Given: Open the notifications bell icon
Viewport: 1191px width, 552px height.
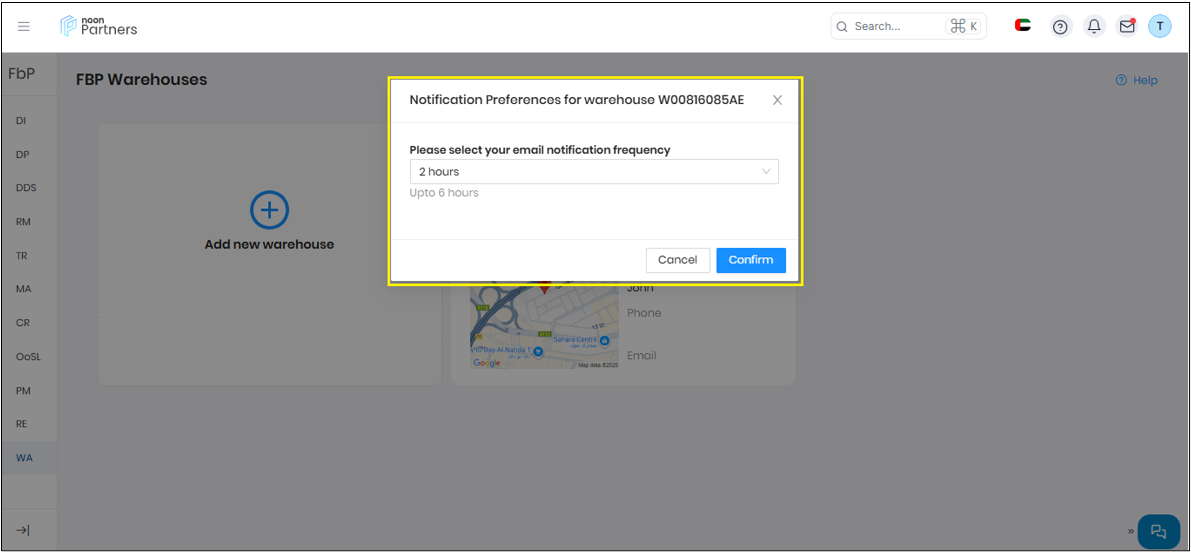Looking at the screenshot, I should [x=1094, y=27].
